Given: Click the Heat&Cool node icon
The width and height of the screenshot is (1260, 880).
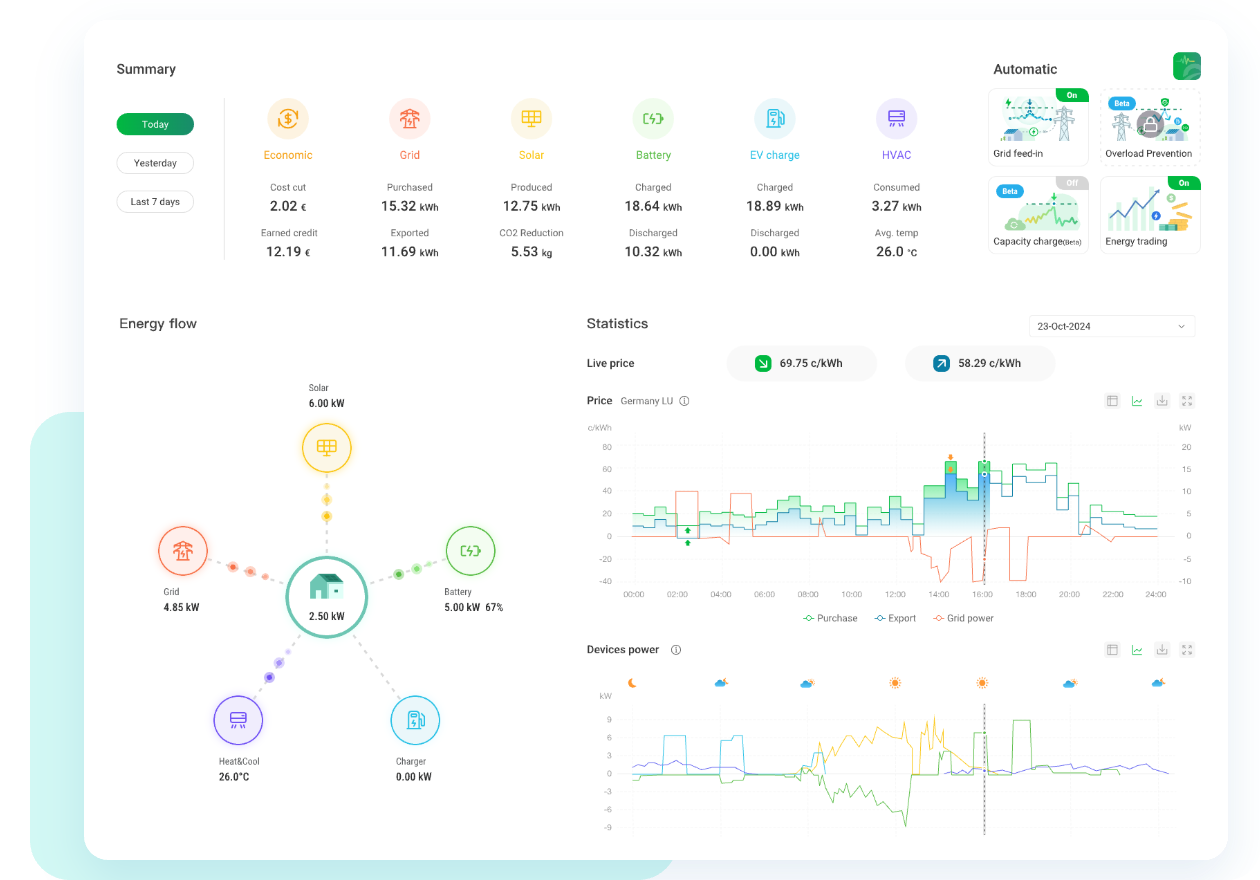Looking at the screenshot, I should (238, 720).
